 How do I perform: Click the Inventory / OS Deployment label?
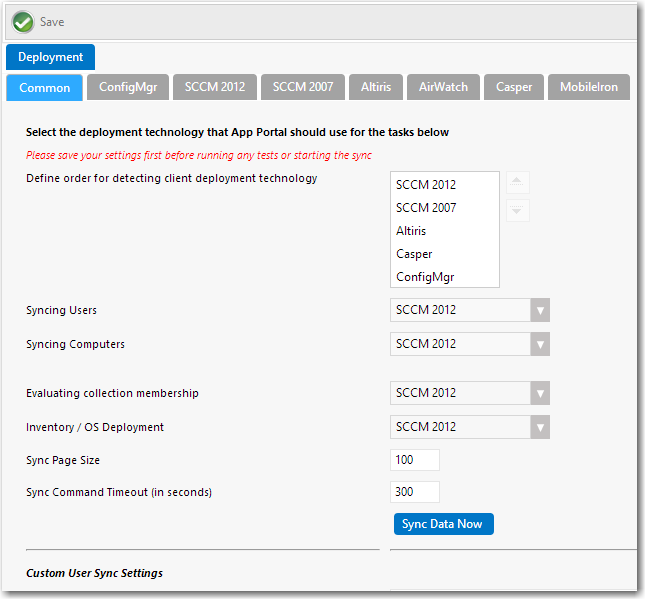95,427
